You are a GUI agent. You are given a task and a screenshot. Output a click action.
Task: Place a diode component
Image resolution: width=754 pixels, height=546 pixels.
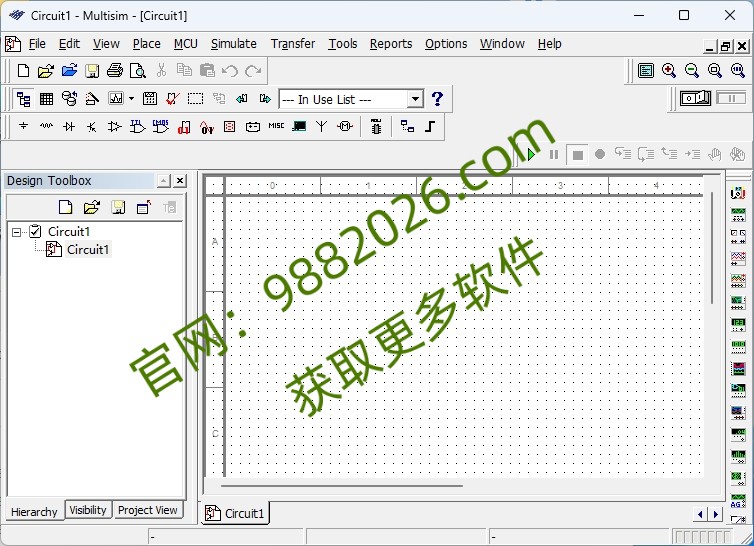pyautogui.click(x=69, y=127)
